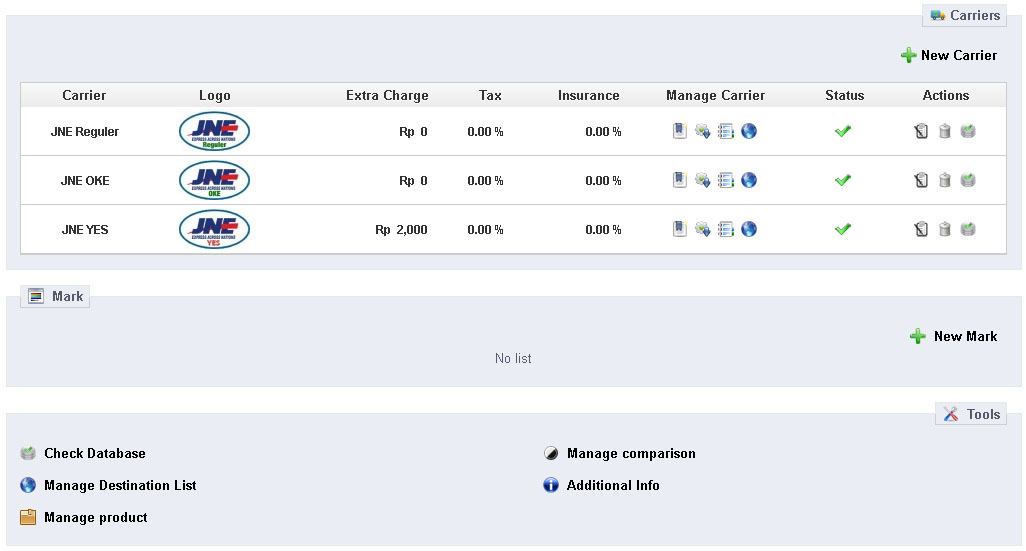The height and width of the screenshot is (551, 1026).
Task: Click the list icon in JNE YES row
Action: pos(726,229)
